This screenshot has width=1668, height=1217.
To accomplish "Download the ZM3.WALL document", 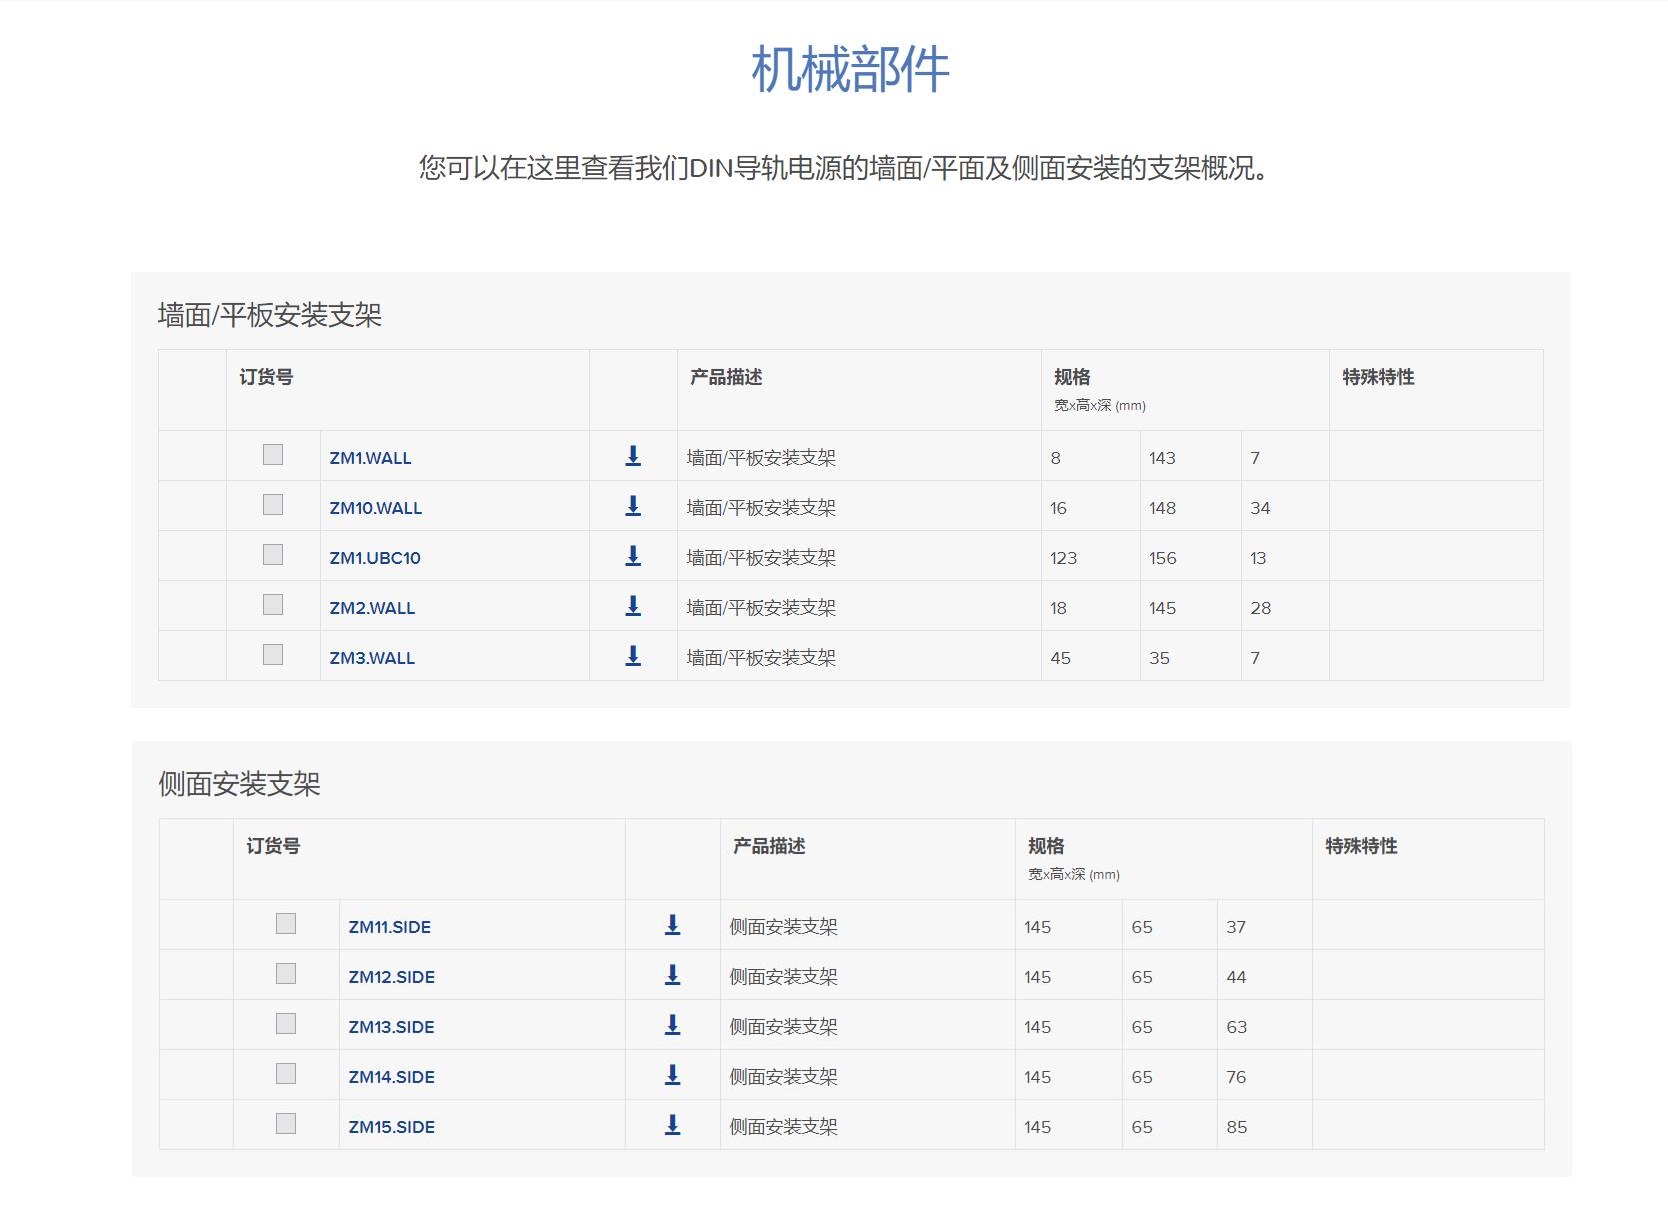I will (633, 656).
